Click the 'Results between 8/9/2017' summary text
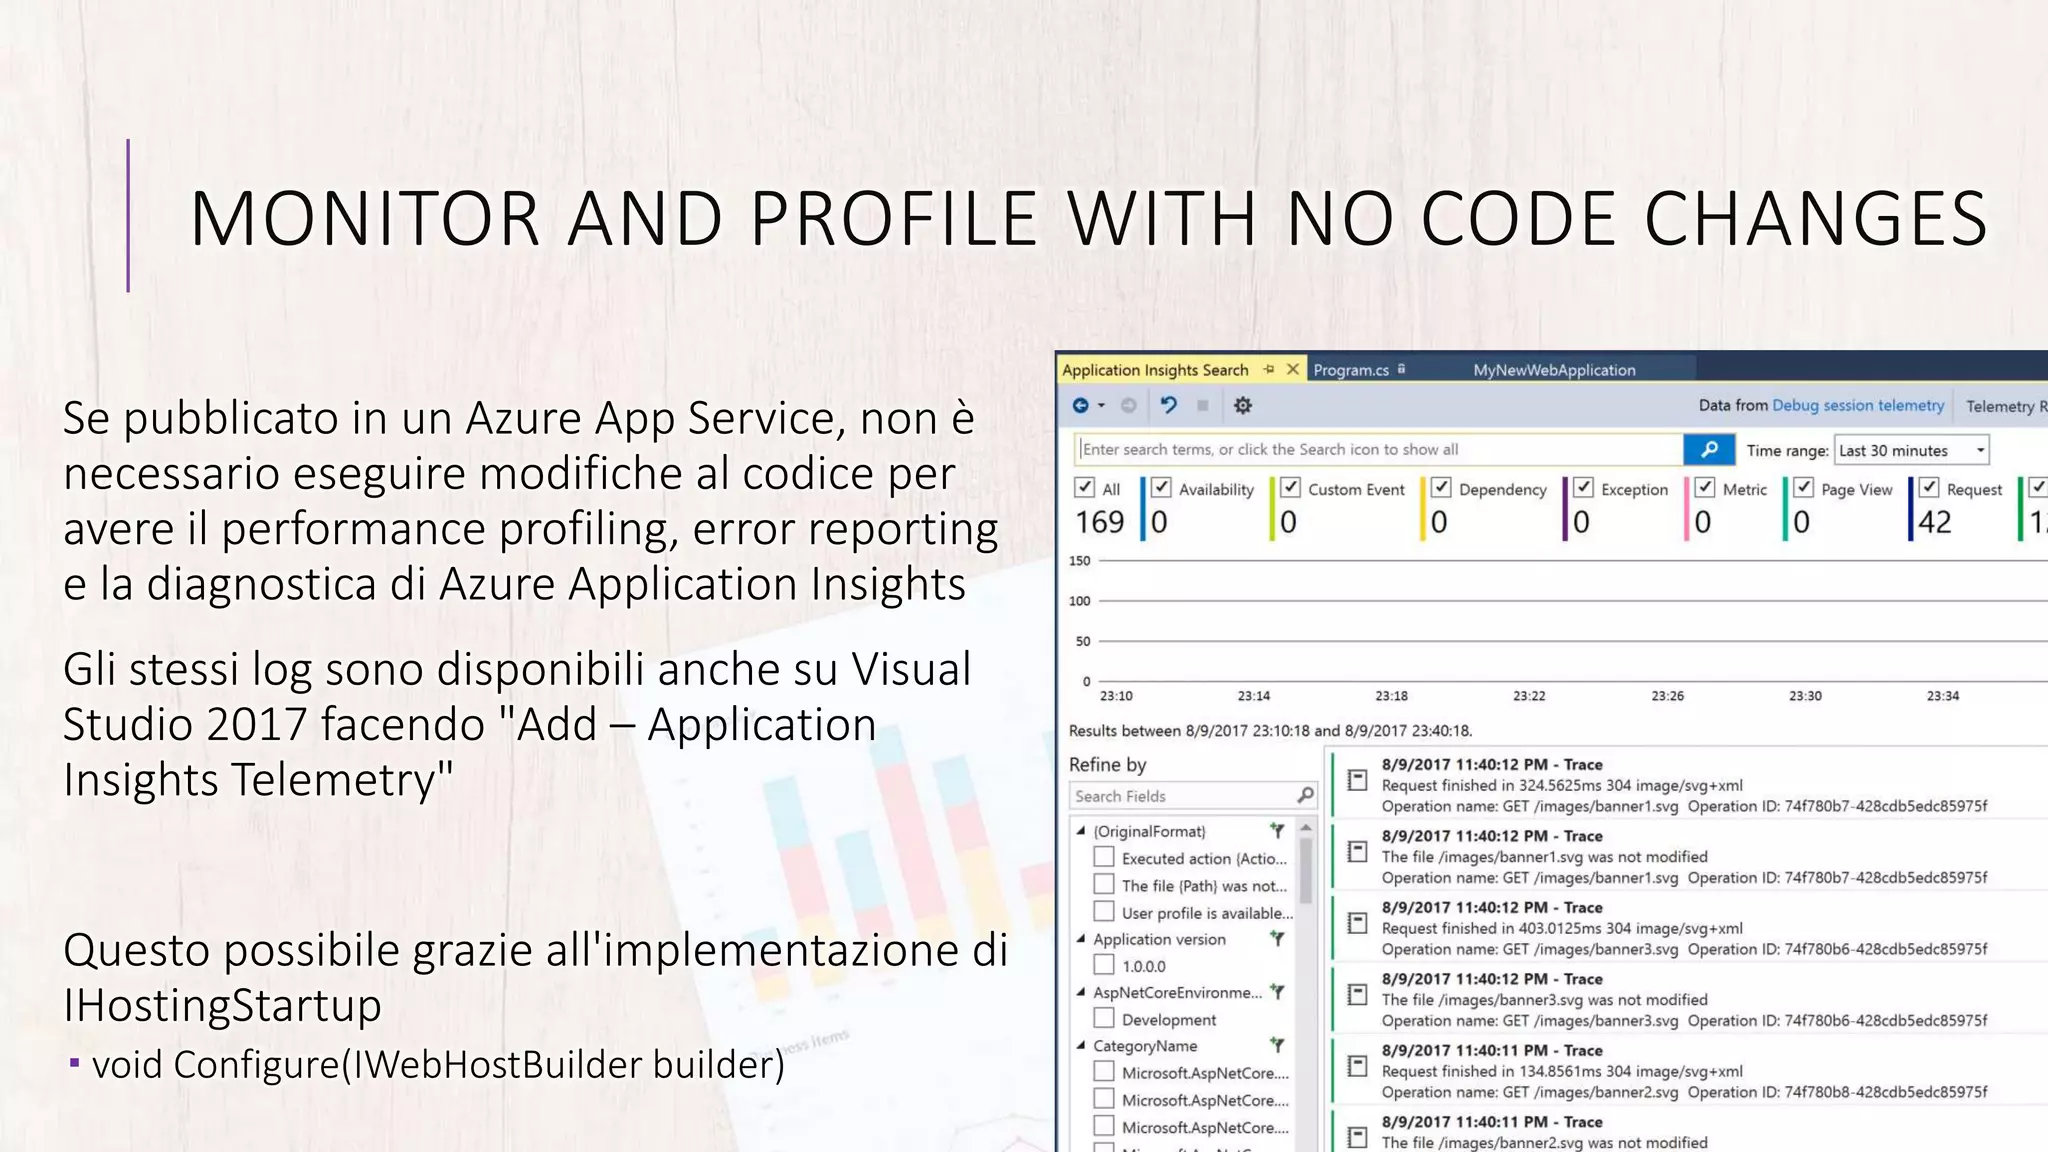Screen dimensions: 2048x1152 (x=1270, y=730)
